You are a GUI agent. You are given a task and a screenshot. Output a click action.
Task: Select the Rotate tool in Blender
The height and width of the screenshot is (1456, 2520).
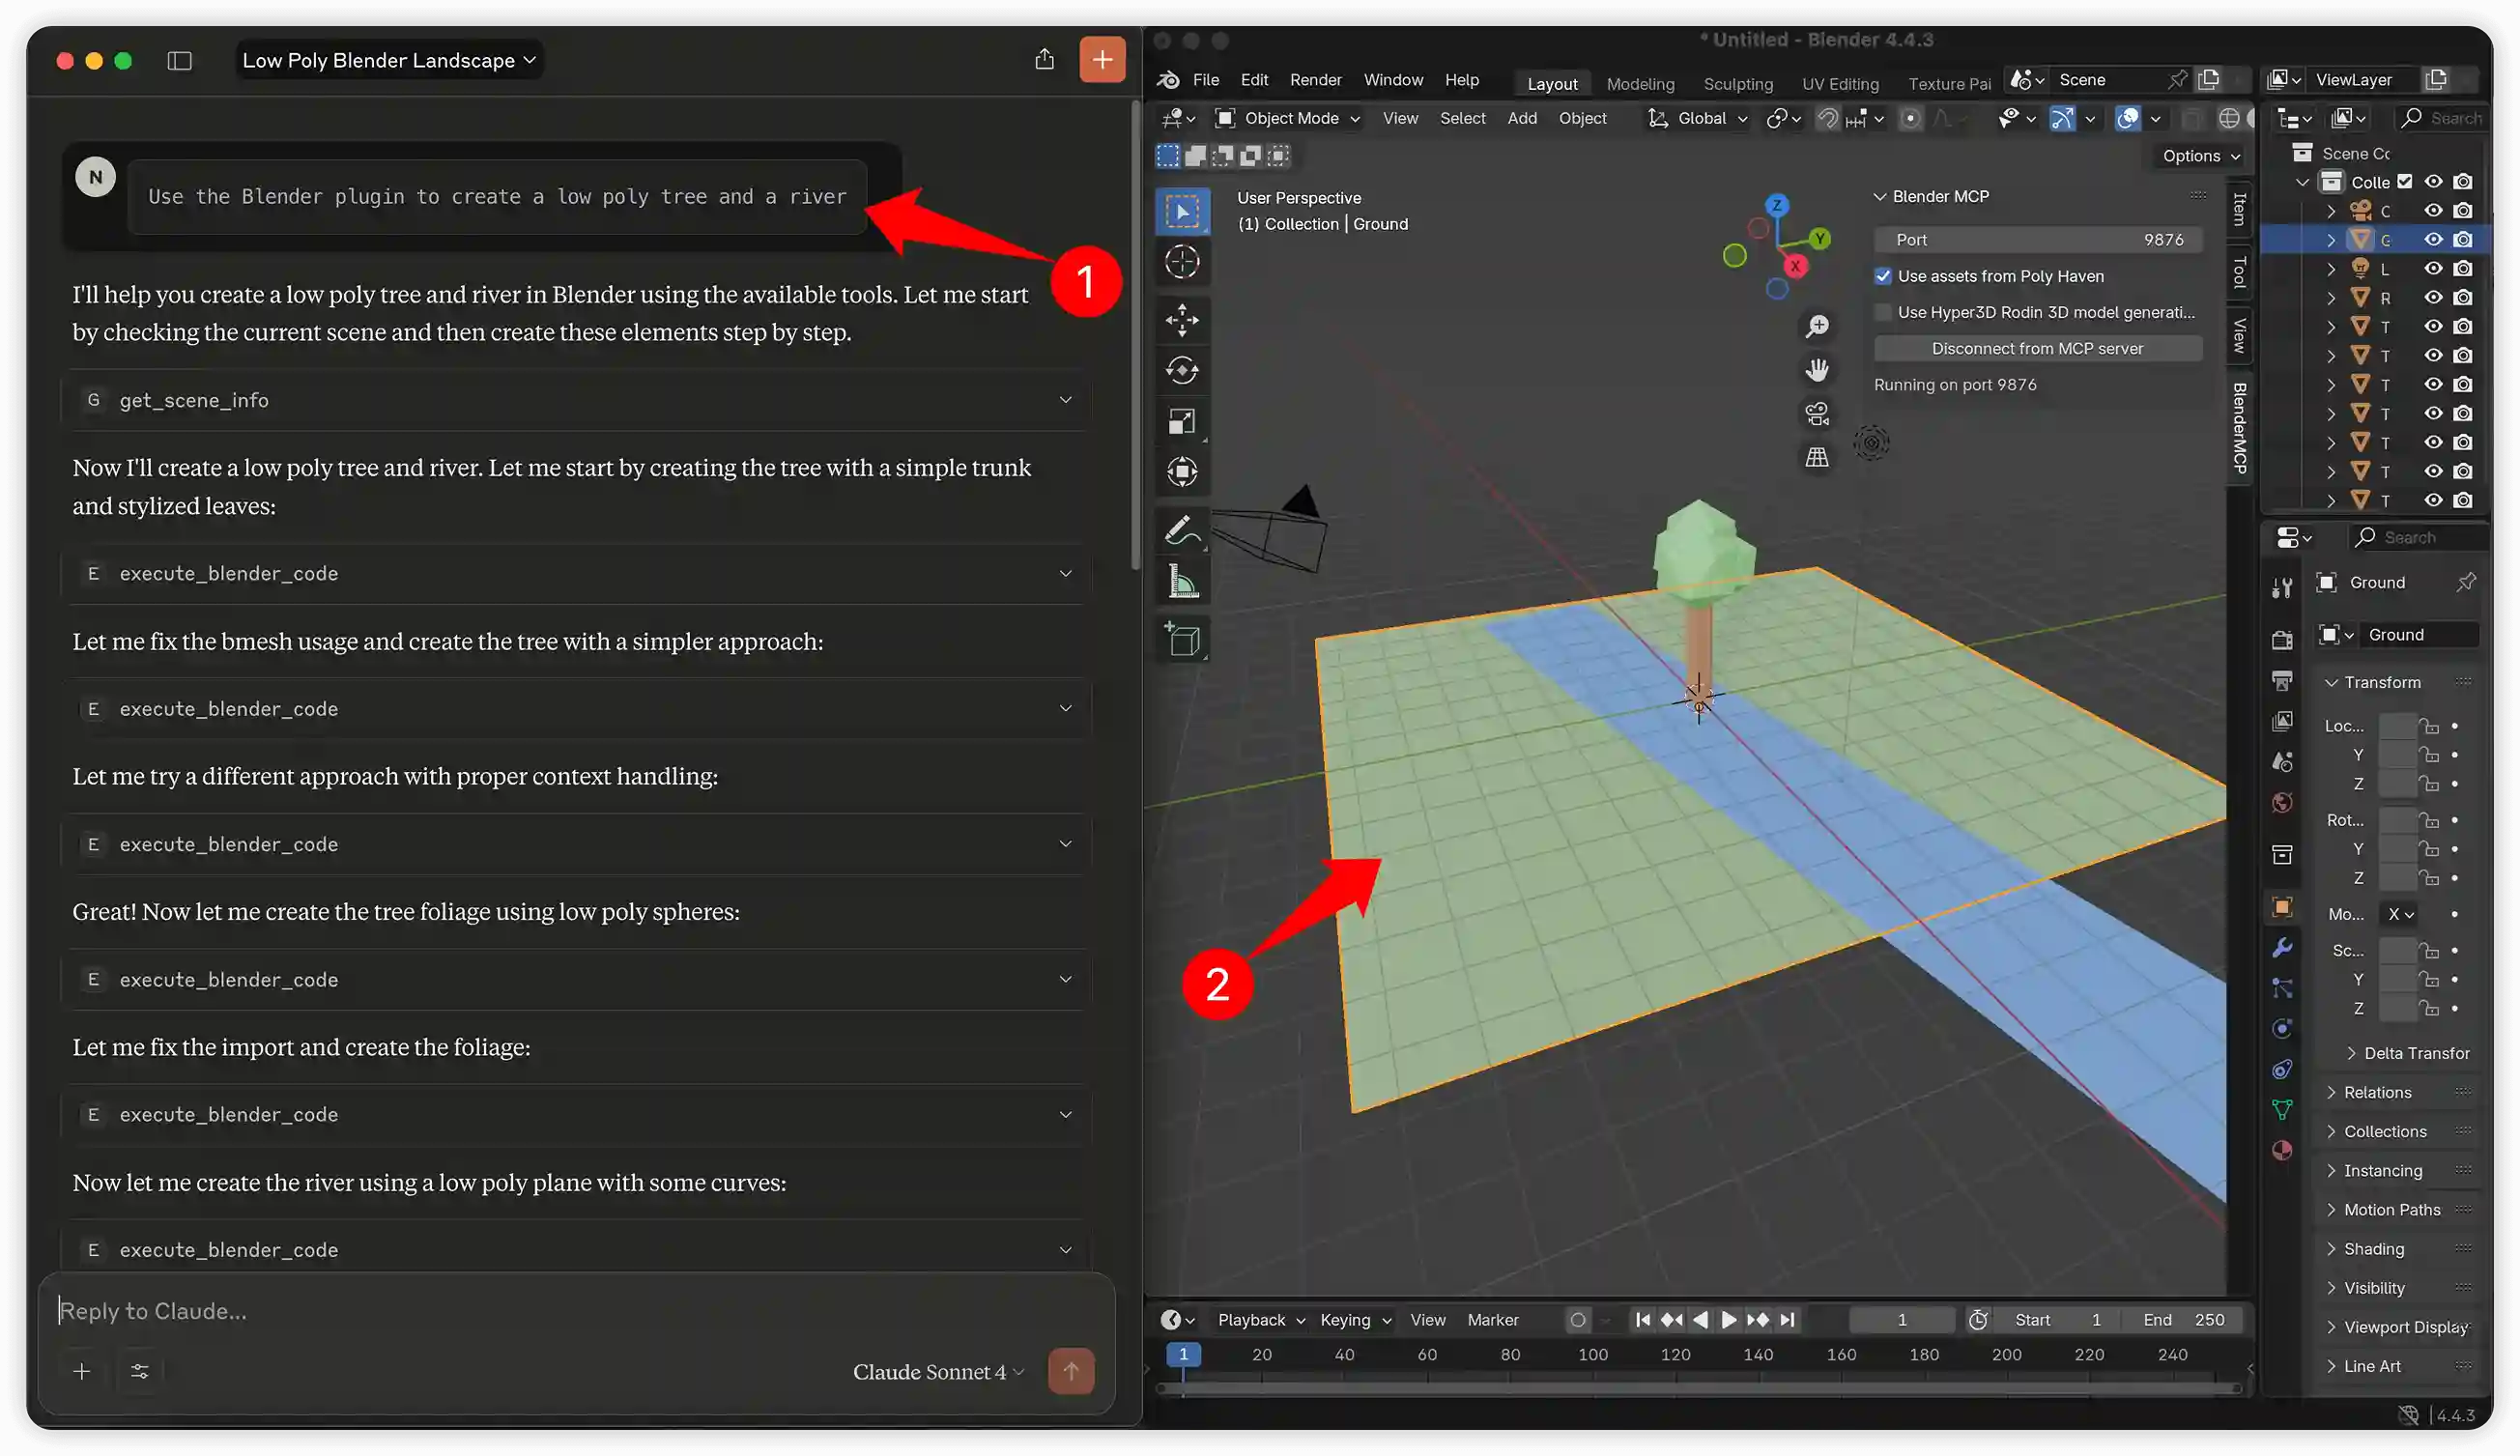tap(1182, 371)
